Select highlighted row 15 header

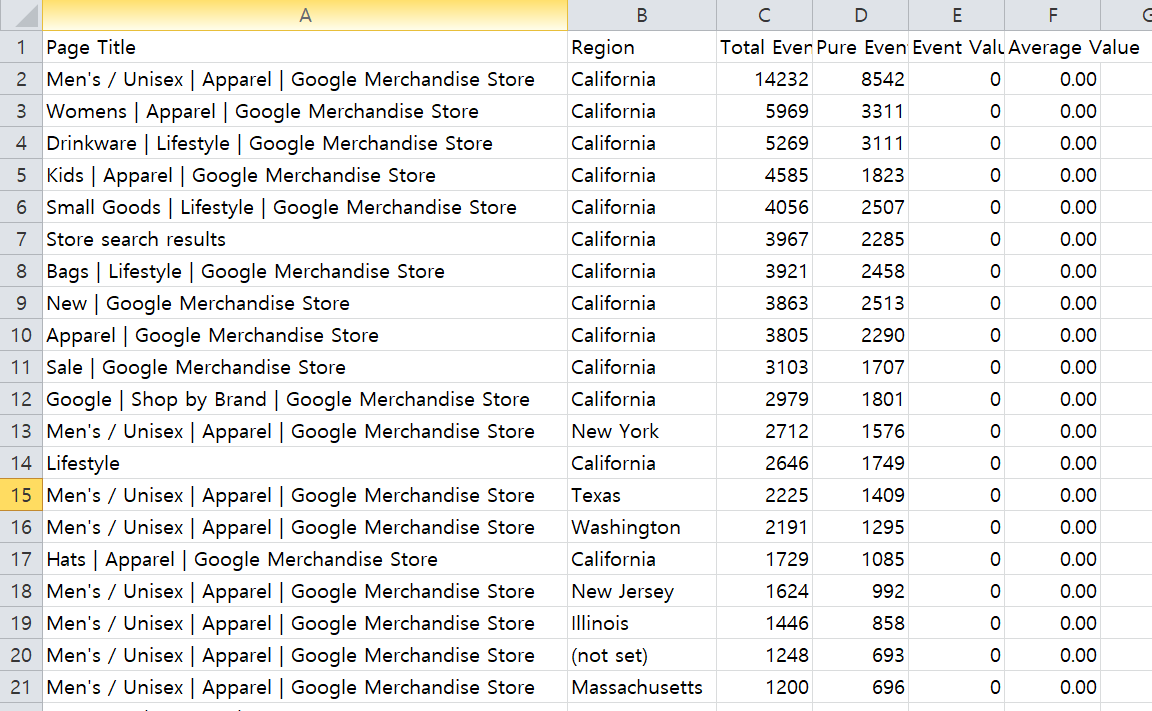[x=21, y=495]
